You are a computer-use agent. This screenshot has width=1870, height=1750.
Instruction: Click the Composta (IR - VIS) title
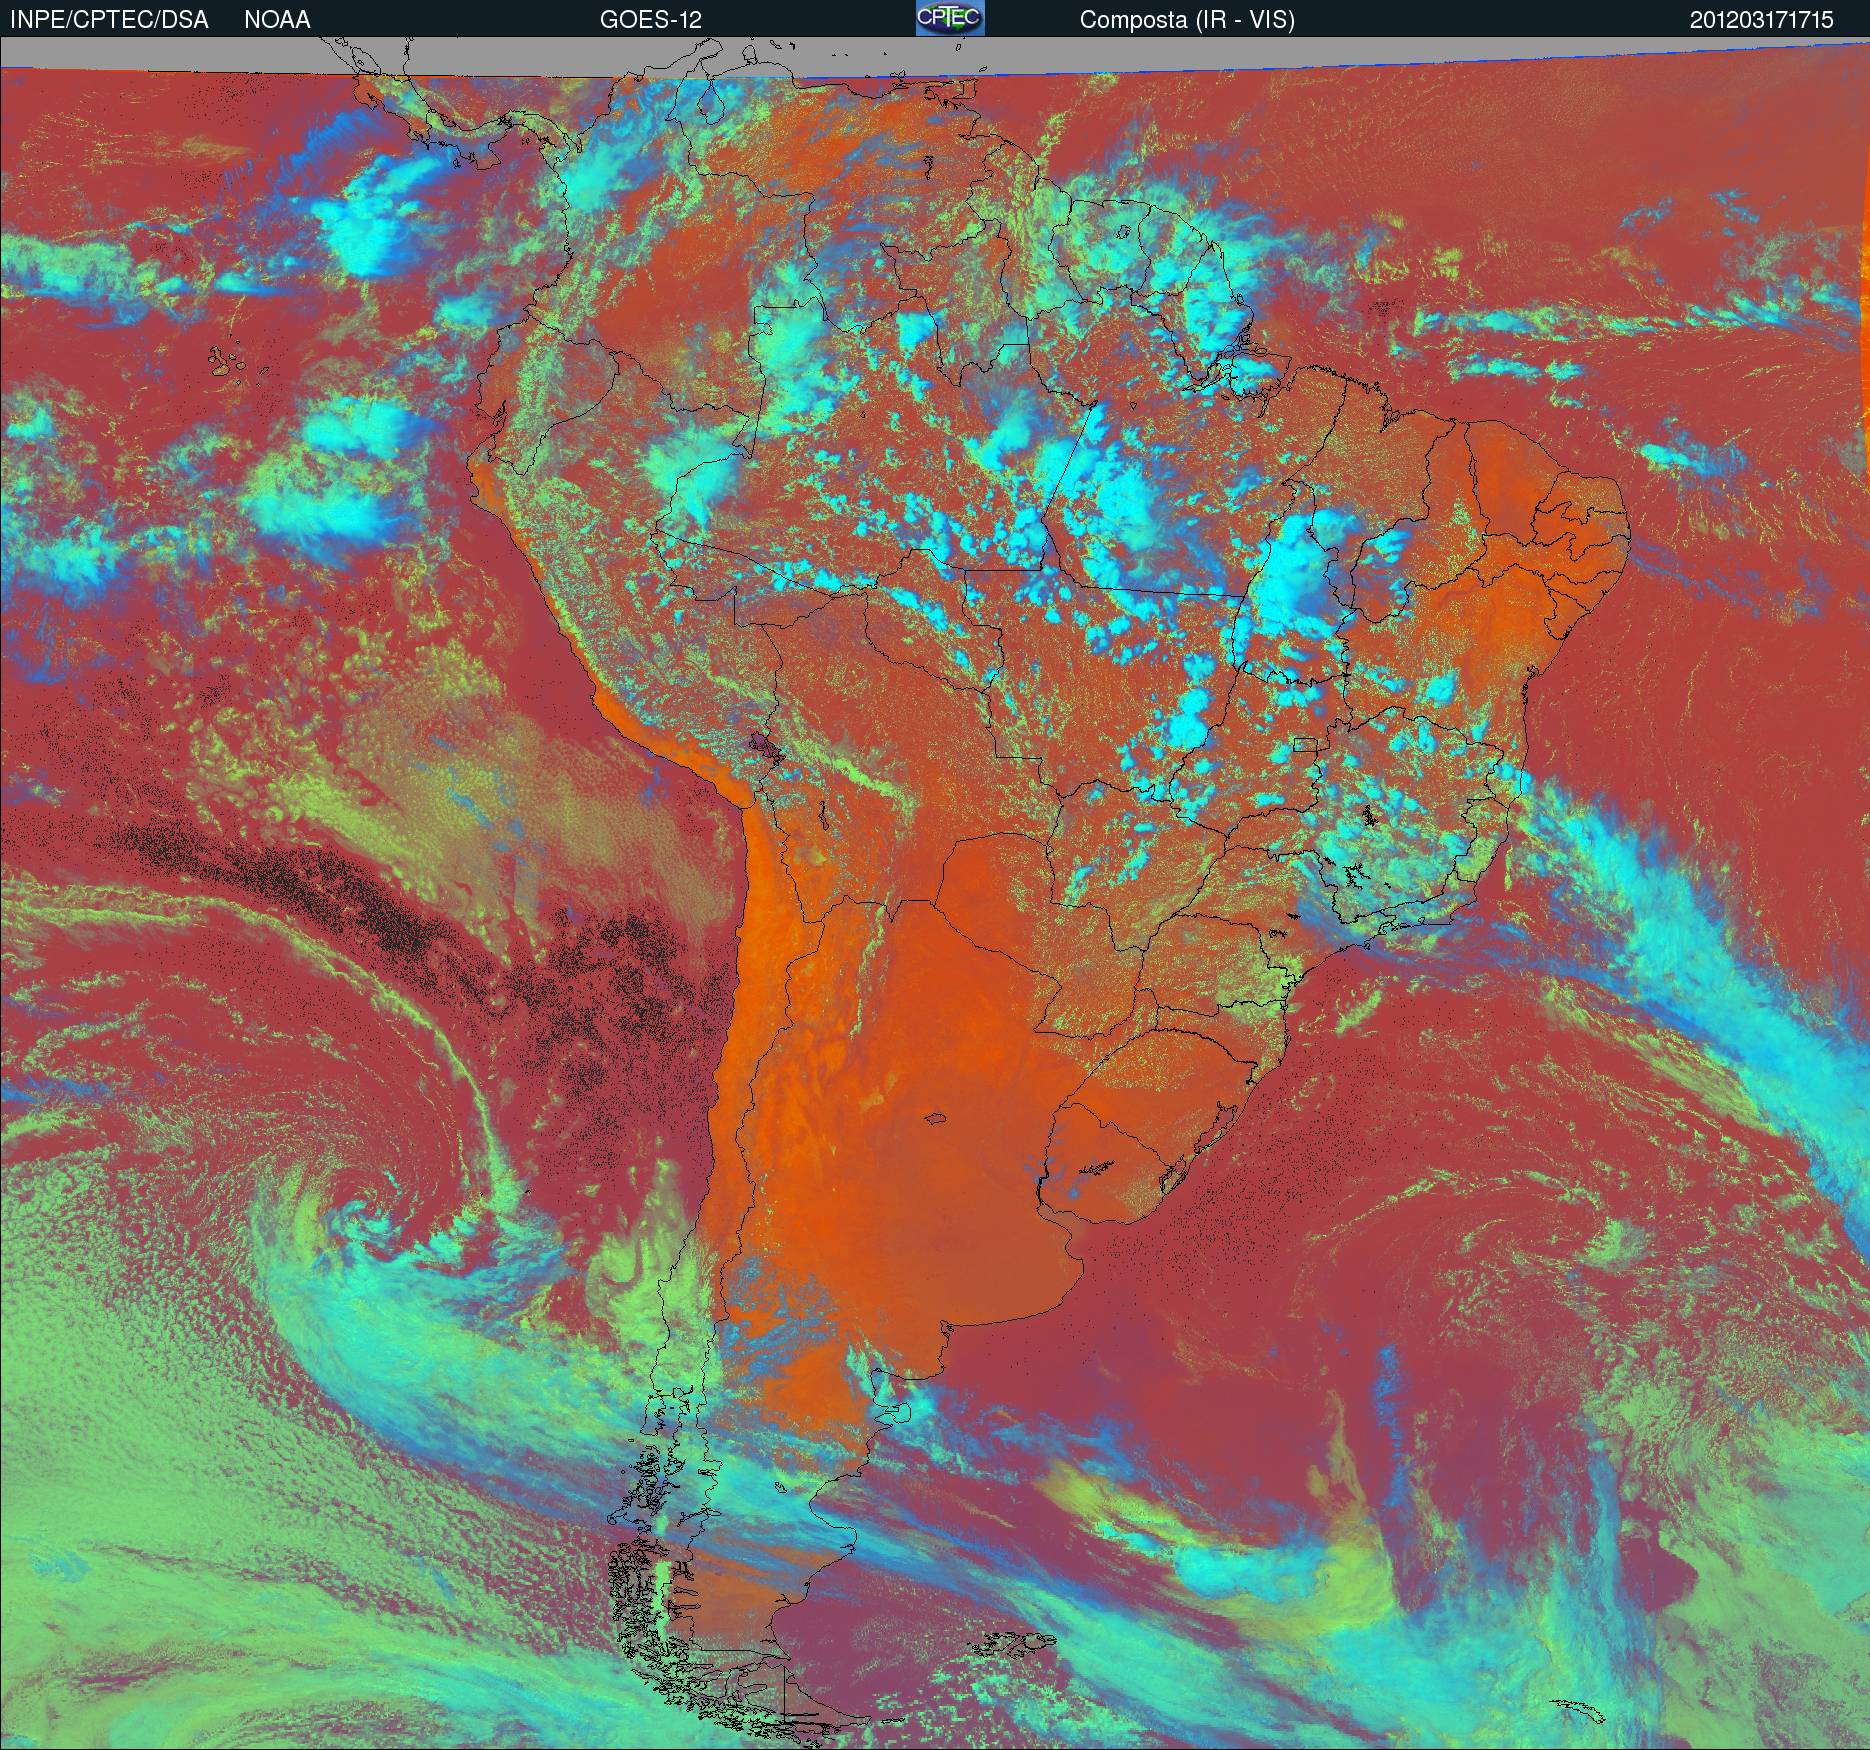coord(1186,19)
